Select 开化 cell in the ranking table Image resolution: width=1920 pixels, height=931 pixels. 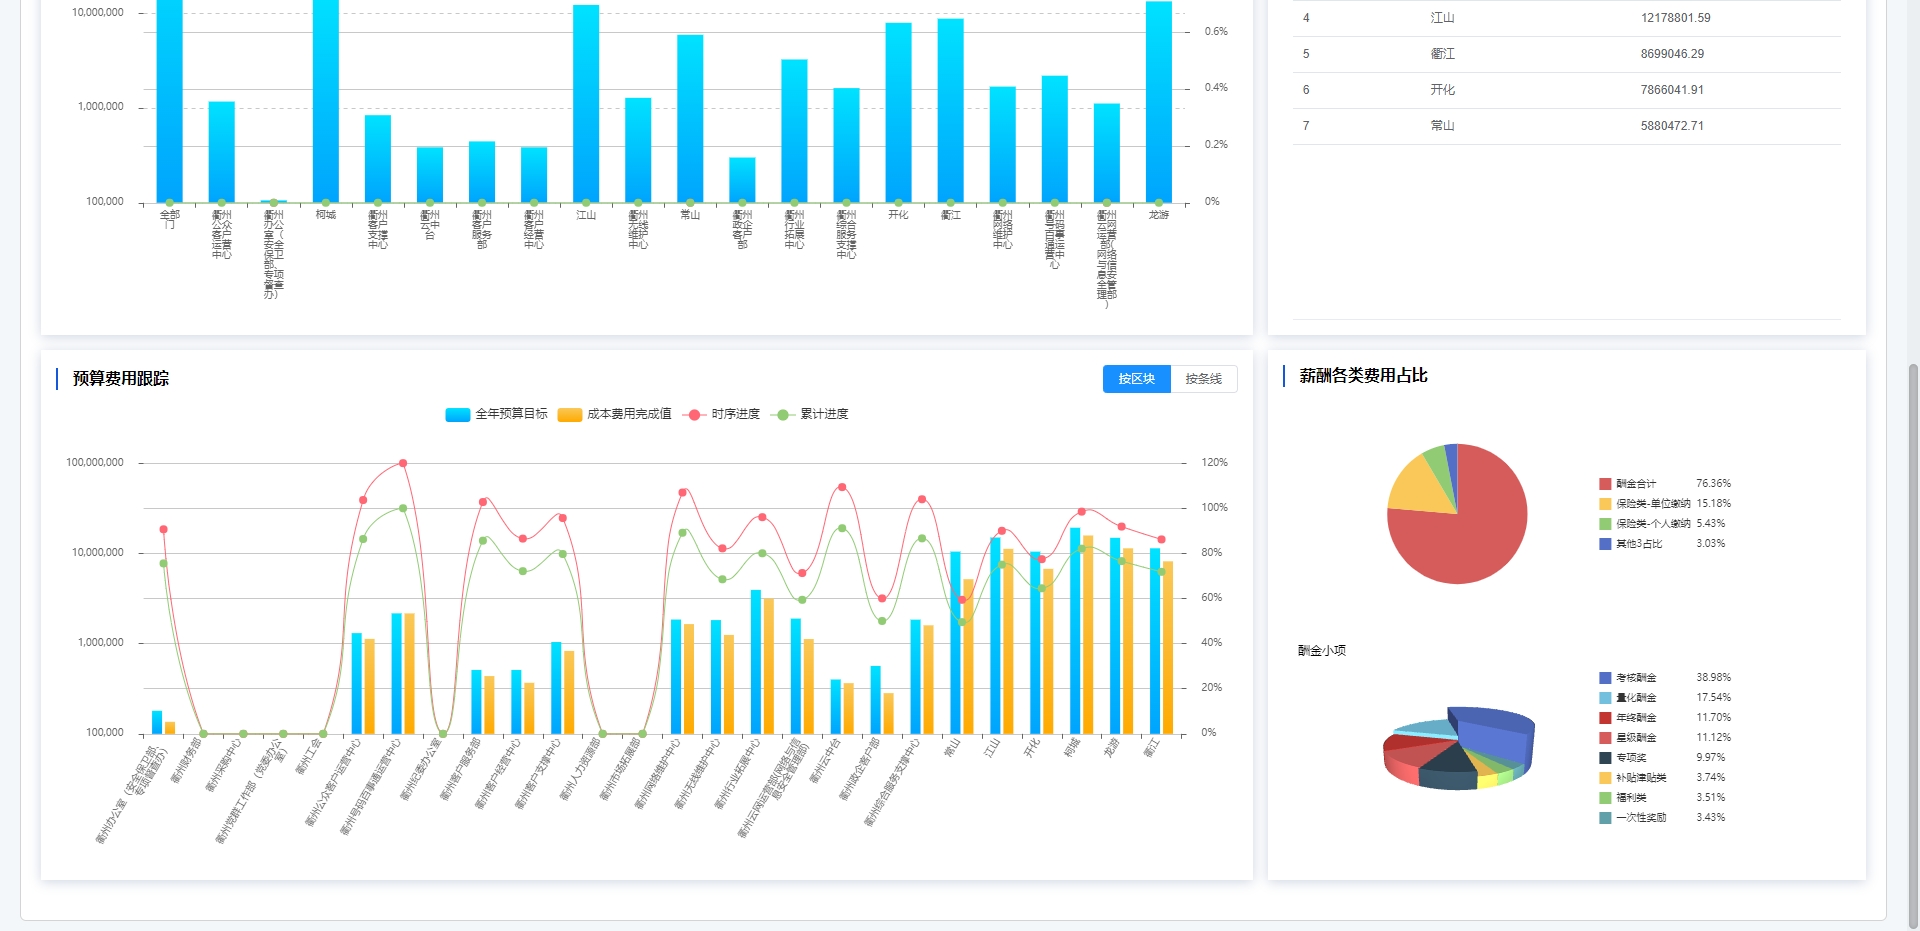(x=1442, y=90)
